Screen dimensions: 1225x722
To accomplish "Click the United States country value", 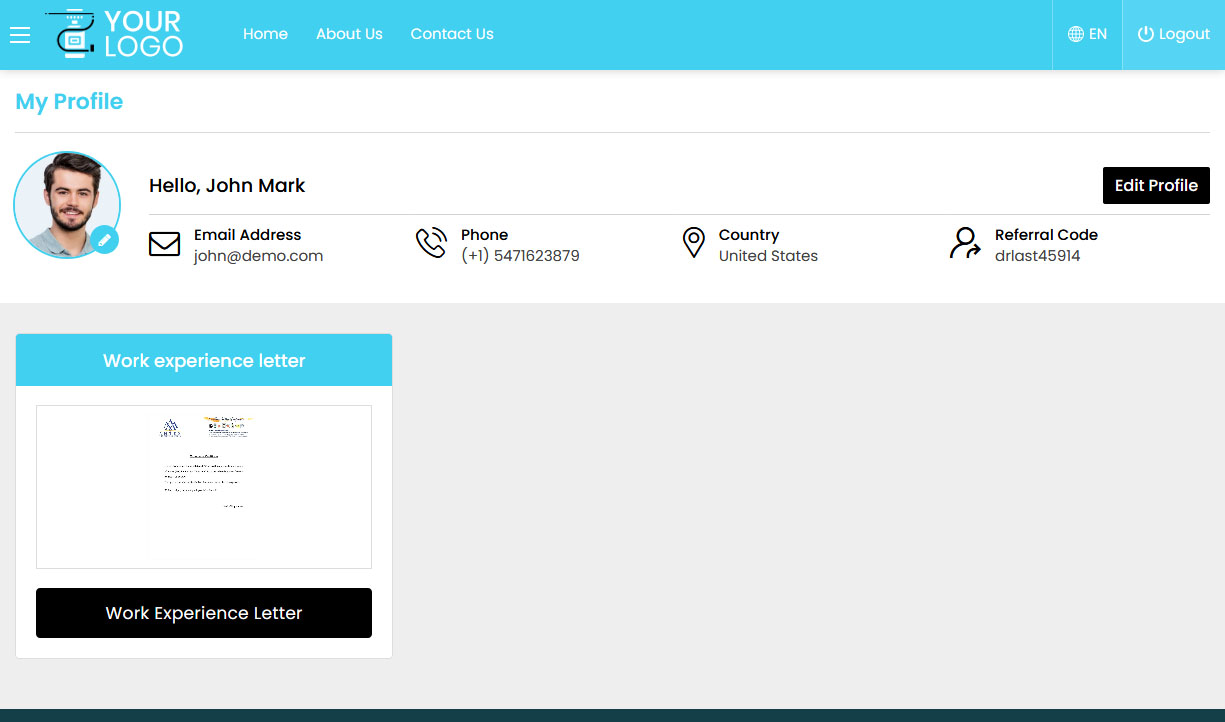I will click(768, 256).
